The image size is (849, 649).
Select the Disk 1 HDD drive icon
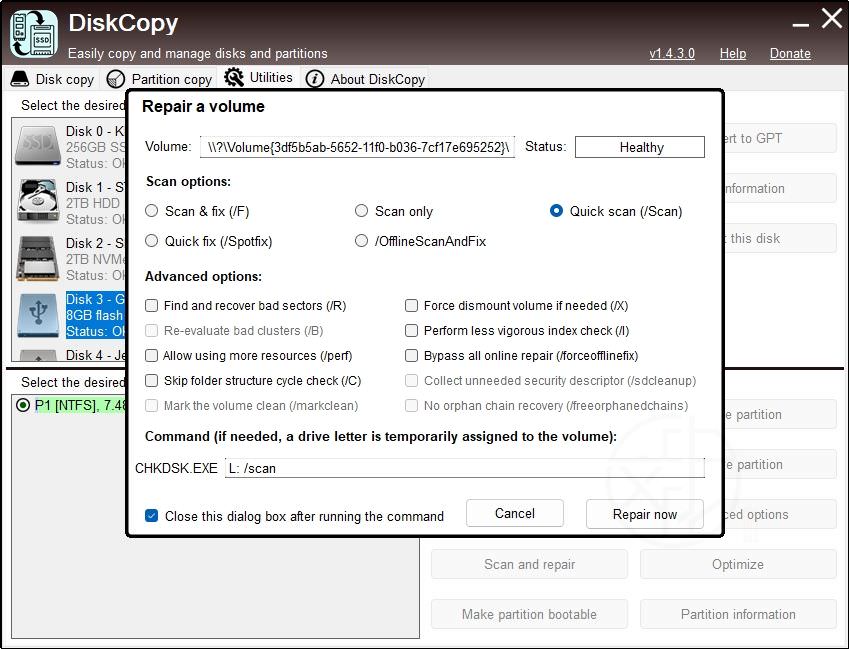pyautogui.click(x=38, y=202)
